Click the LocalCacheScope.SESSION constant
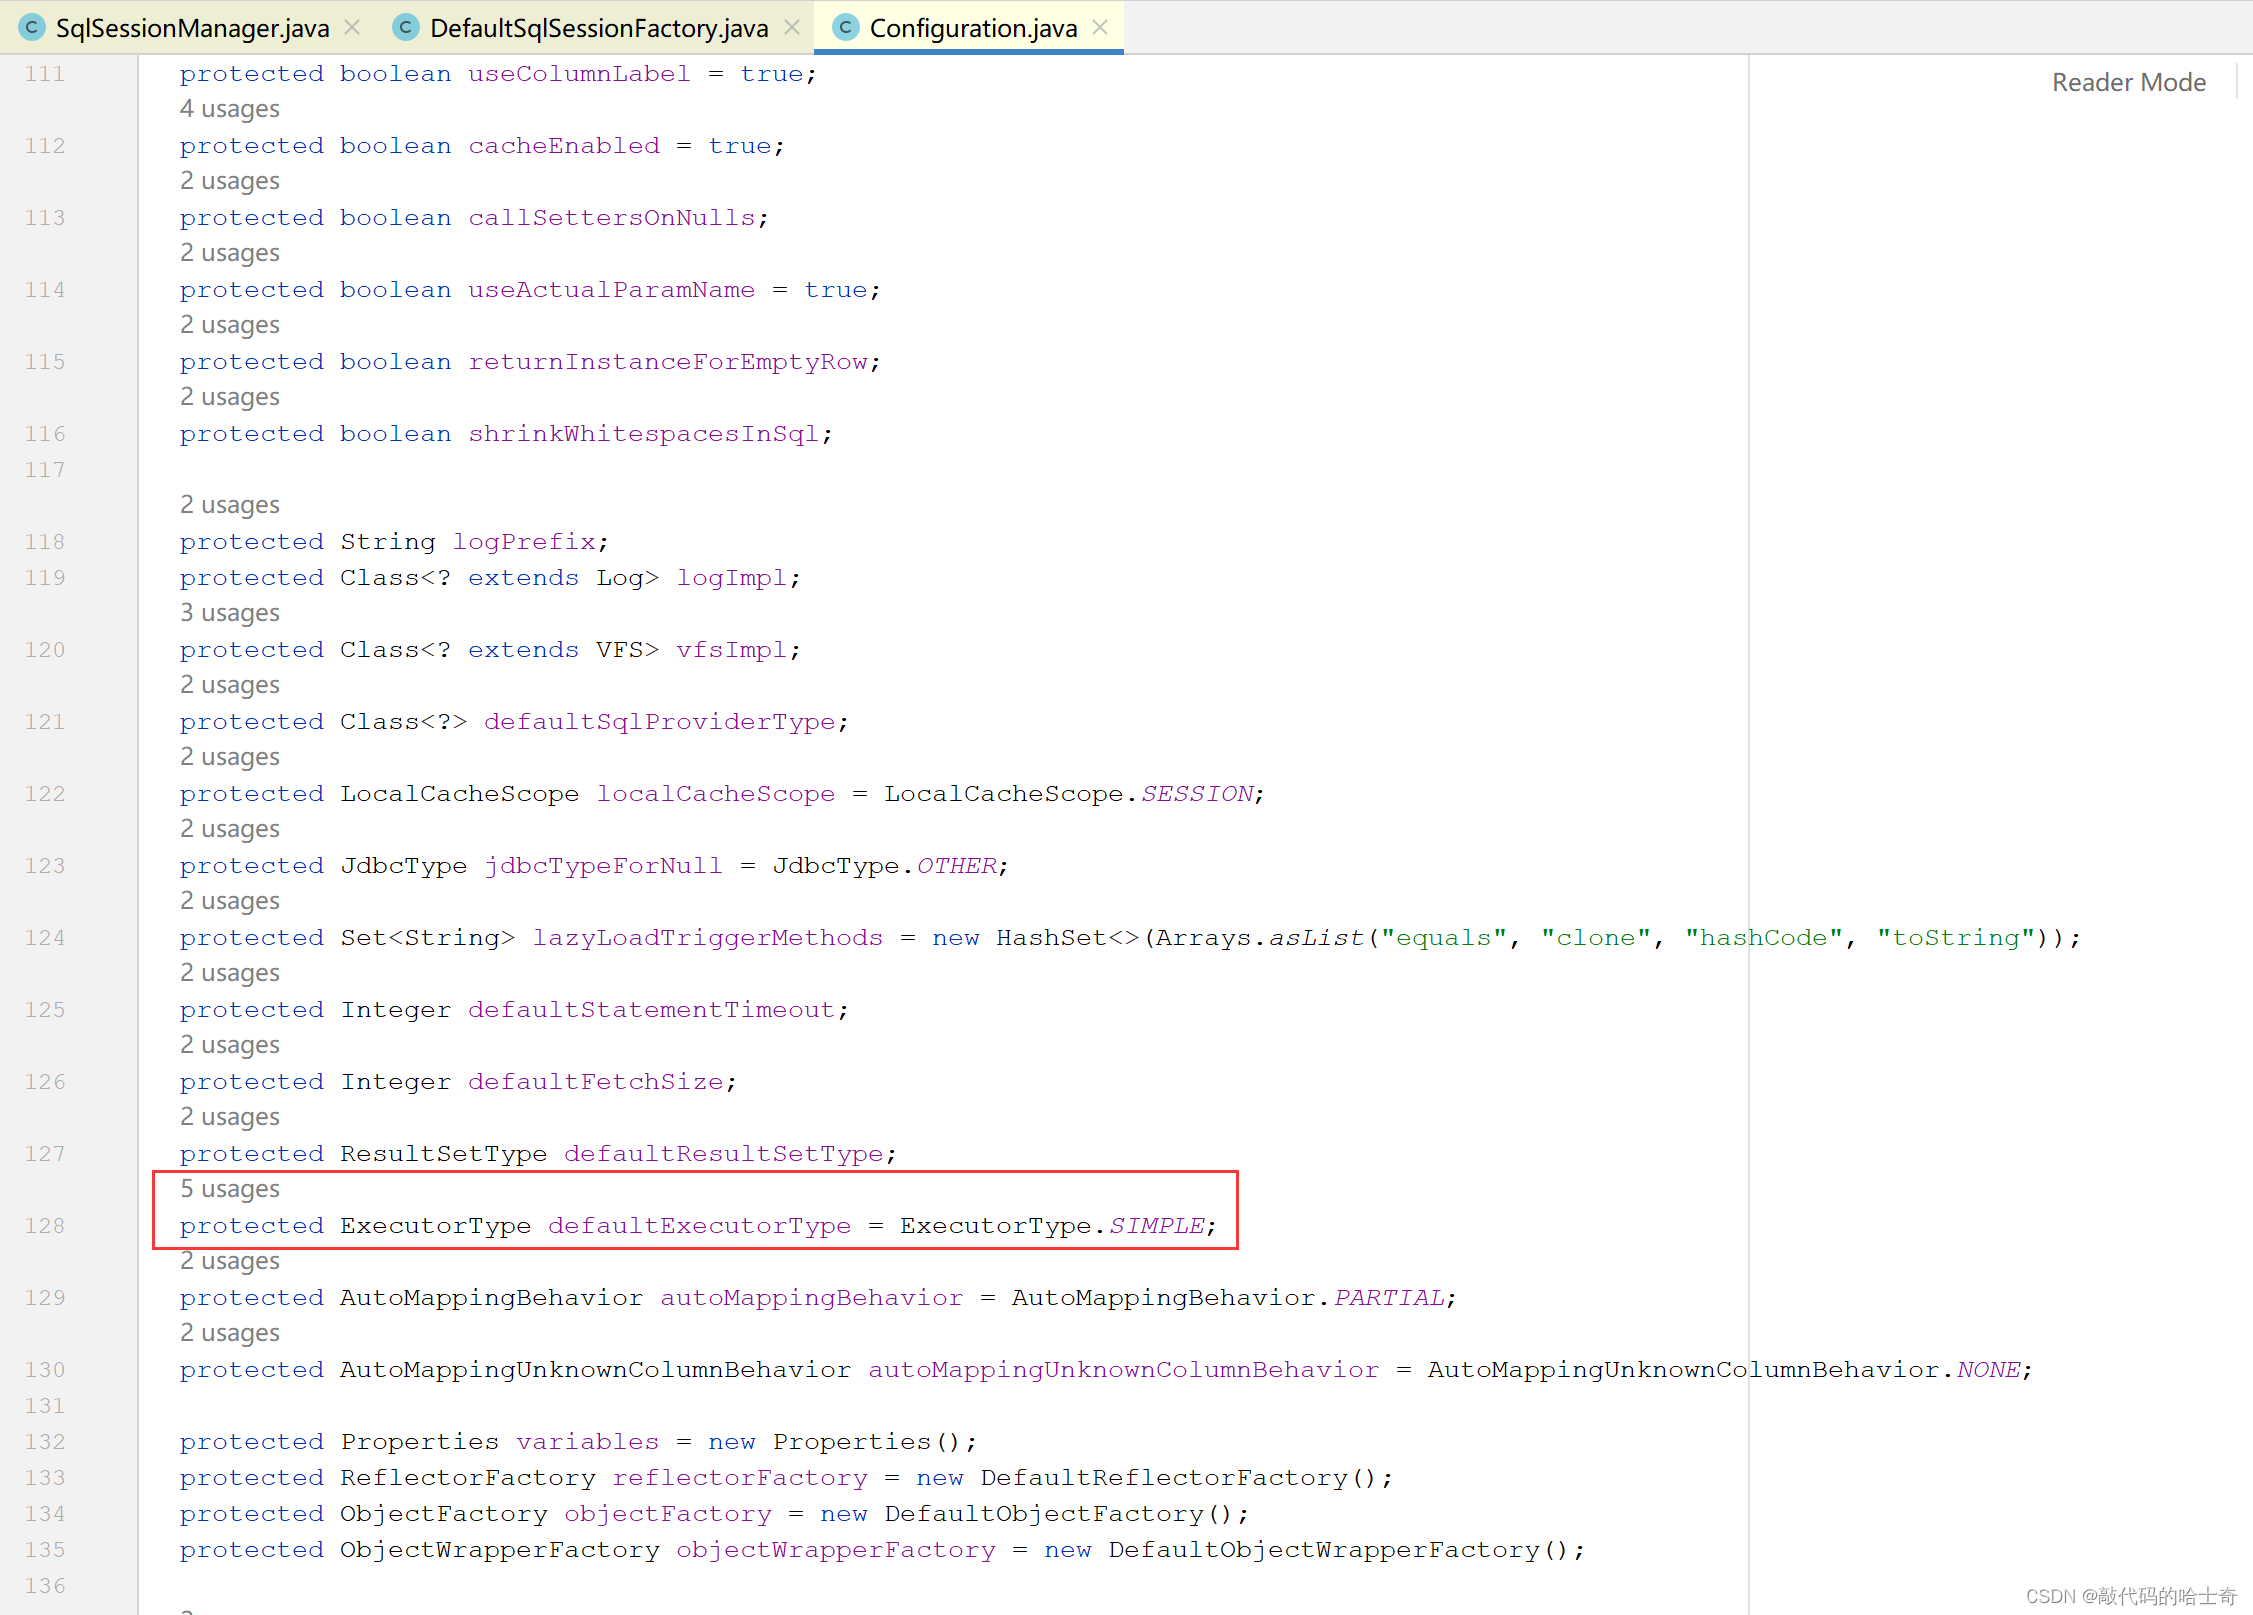Screen dimensions: 2253x1615 click(1197, 794)
